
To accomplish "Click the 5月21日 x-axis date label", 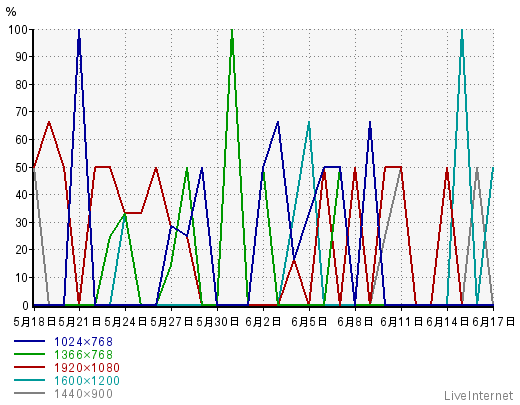I will click(80, 322).
